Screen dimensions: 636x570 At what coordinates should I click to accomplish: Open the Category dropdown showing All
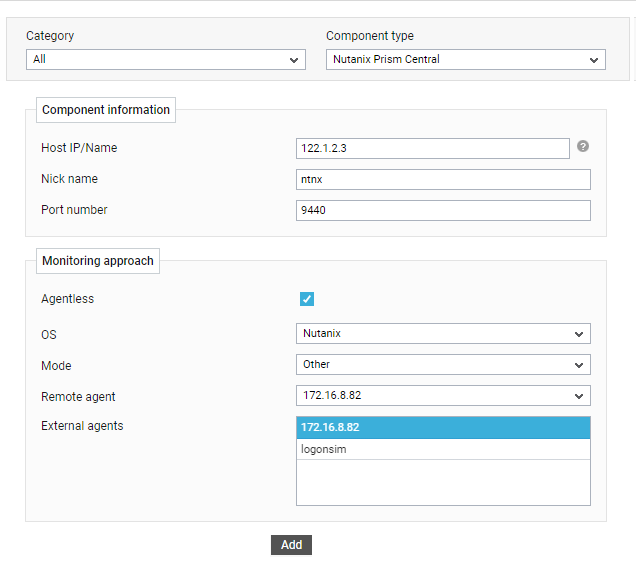[x=165, y=60]
